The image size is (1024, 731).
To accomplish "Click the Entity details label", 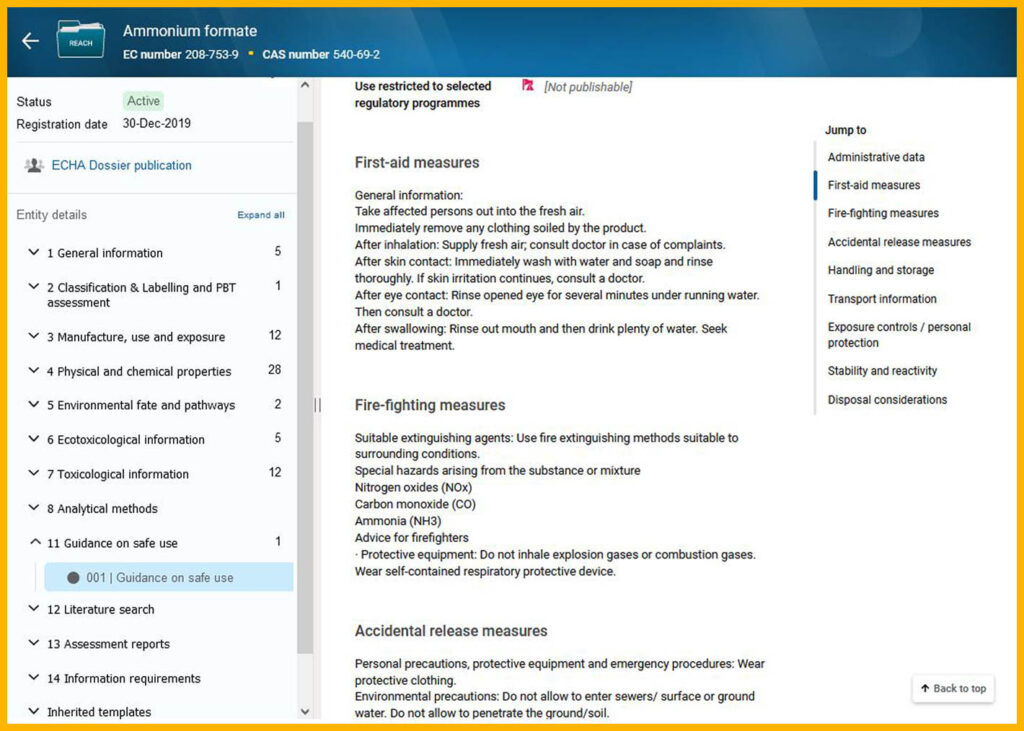I will (x=52, y=215).
